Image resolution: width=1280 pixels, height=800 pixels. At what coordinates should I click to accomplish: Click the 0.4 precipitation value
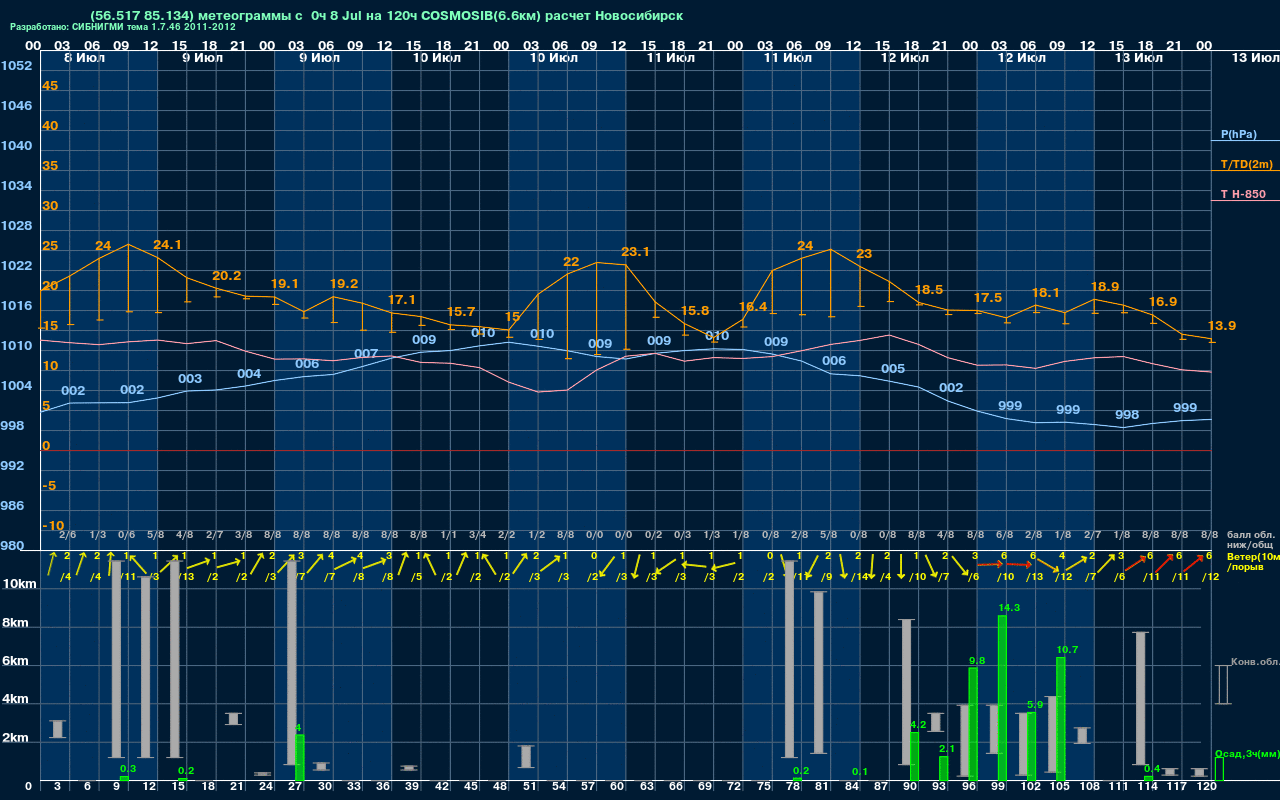[x=1152, y=768]
